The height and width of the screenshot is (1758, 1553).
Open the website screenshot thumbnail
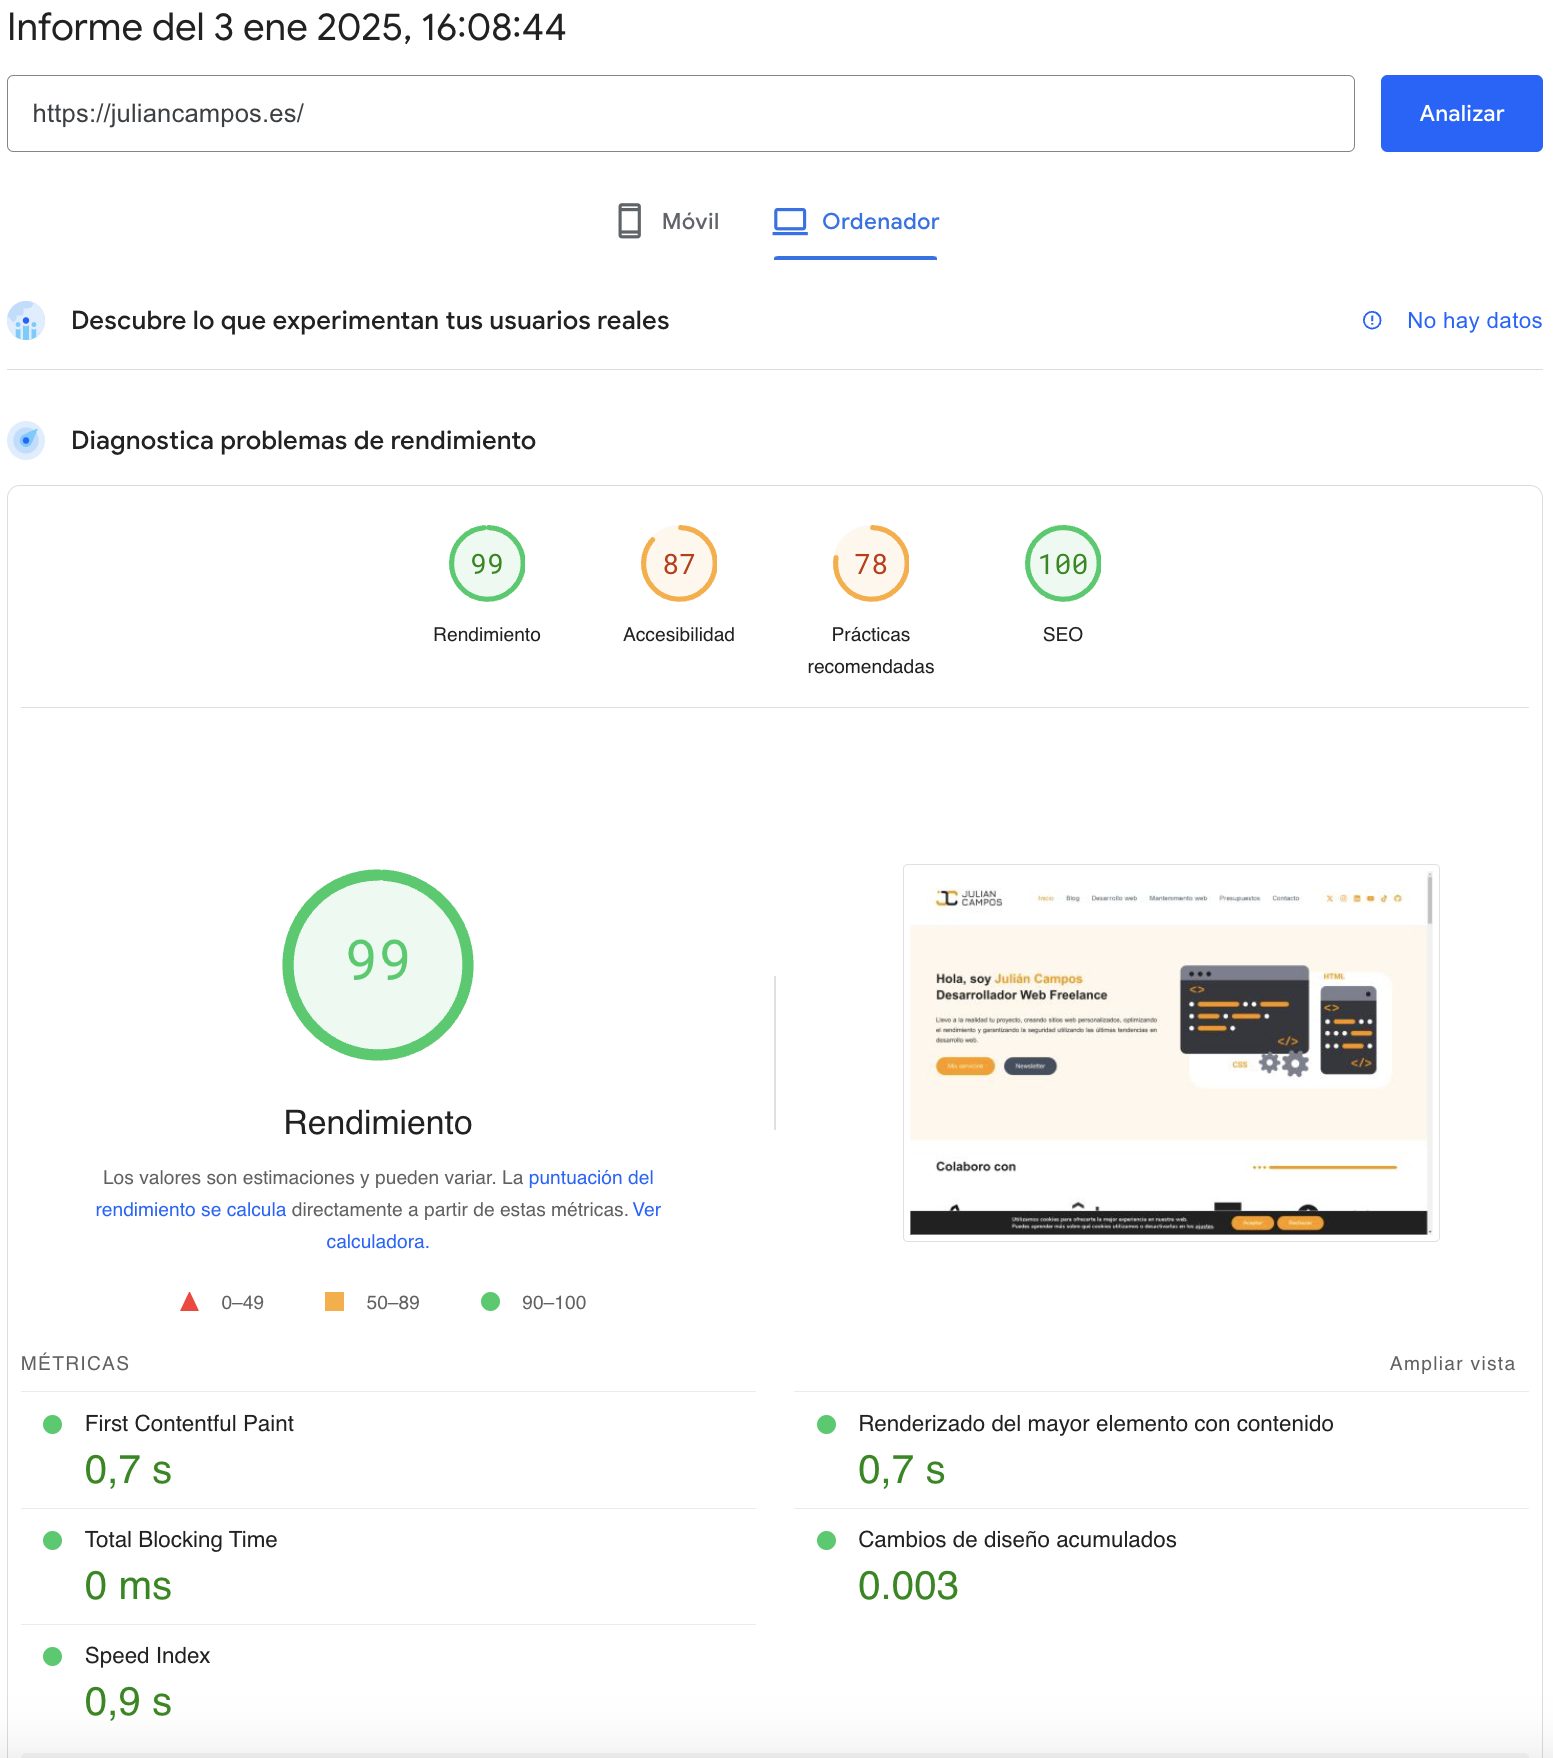(1171, 1052)
